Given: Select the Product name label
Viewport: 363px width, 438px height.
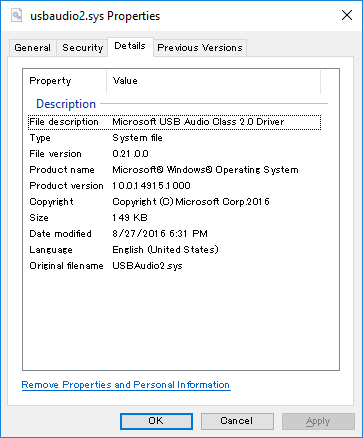Looking at the screenshot, I should point(62,170).
